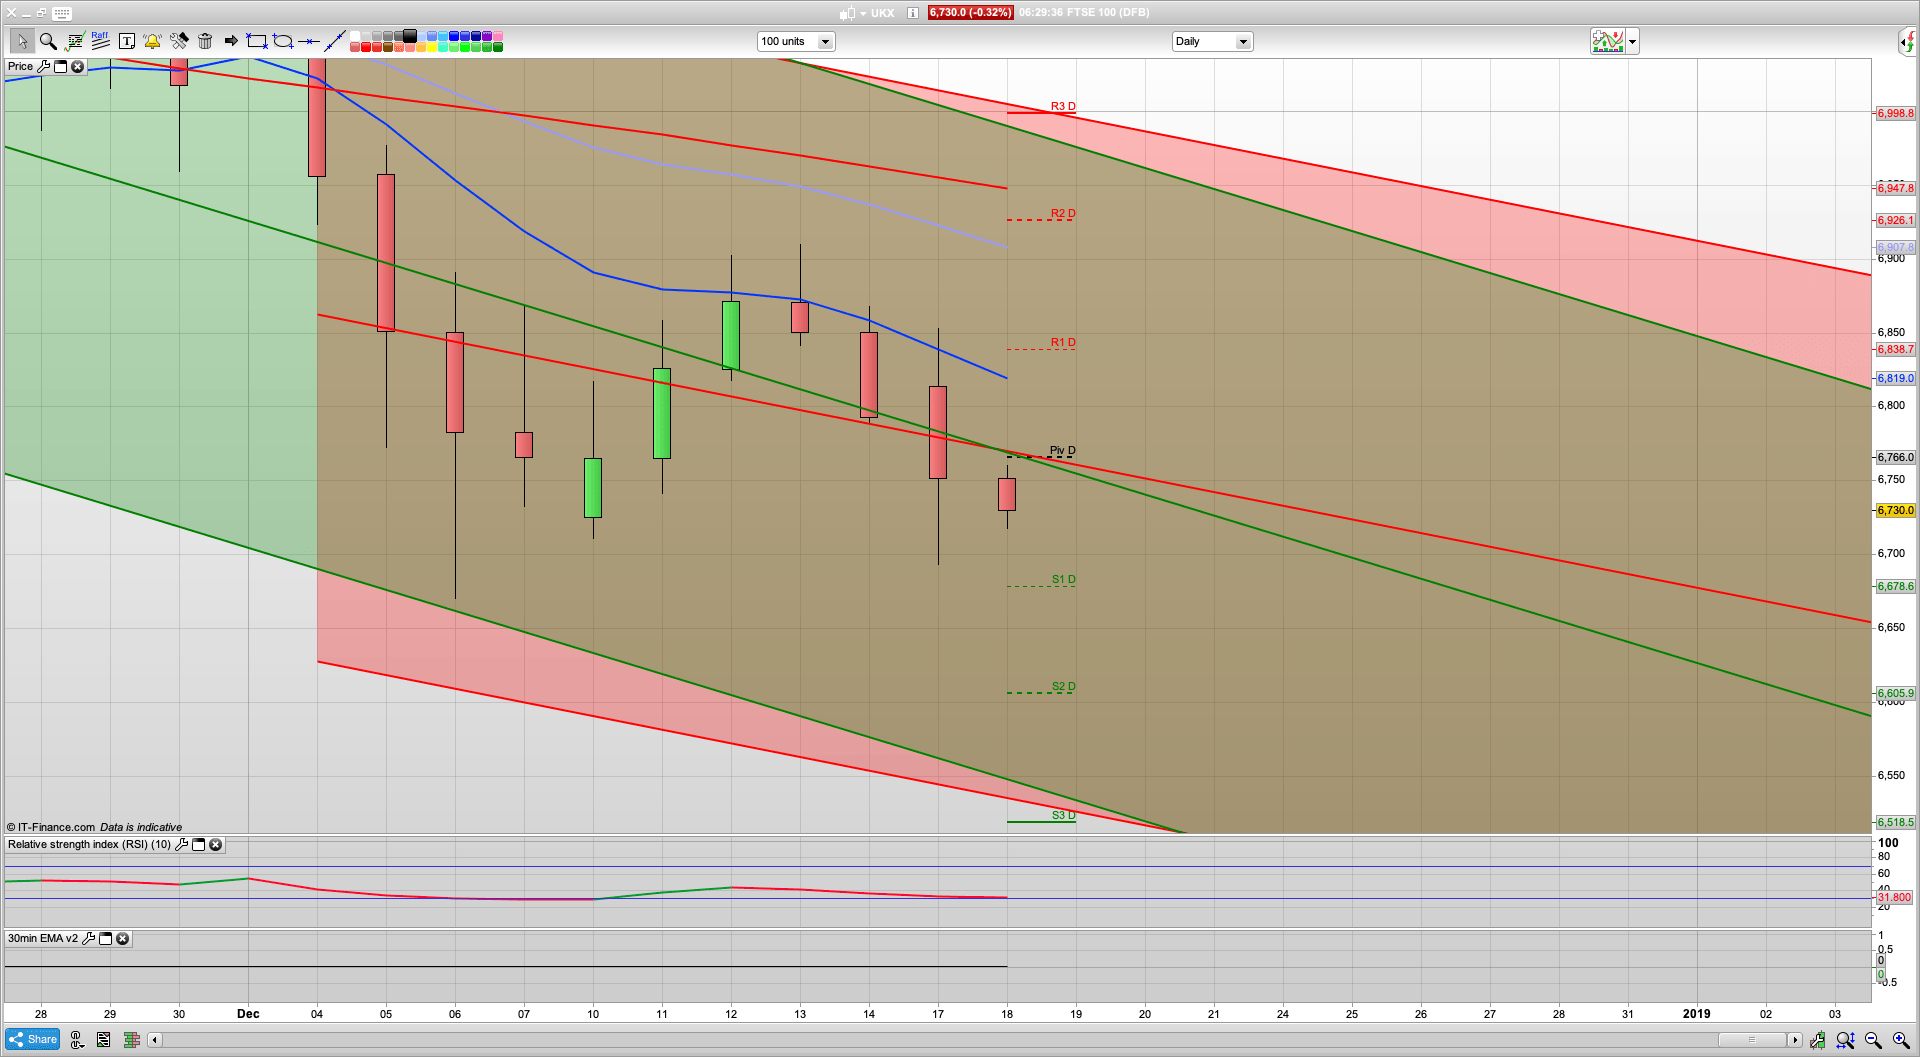
Task: Activate the zoom magnifier tool
Action: point(48,41)
